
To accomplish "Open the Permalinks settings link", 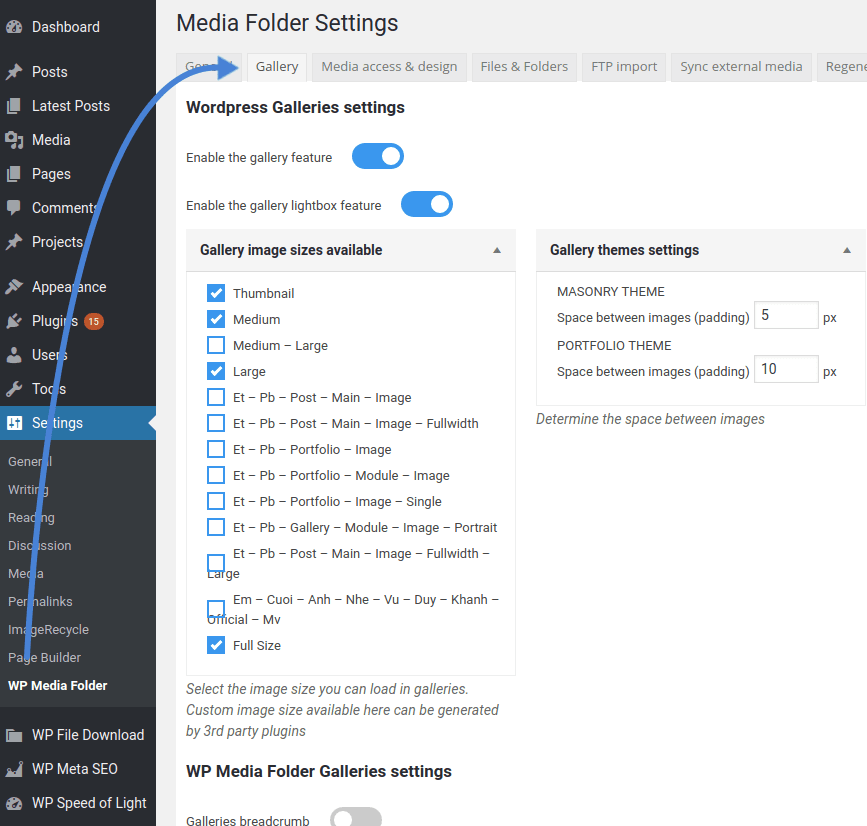I will (40, 602).
